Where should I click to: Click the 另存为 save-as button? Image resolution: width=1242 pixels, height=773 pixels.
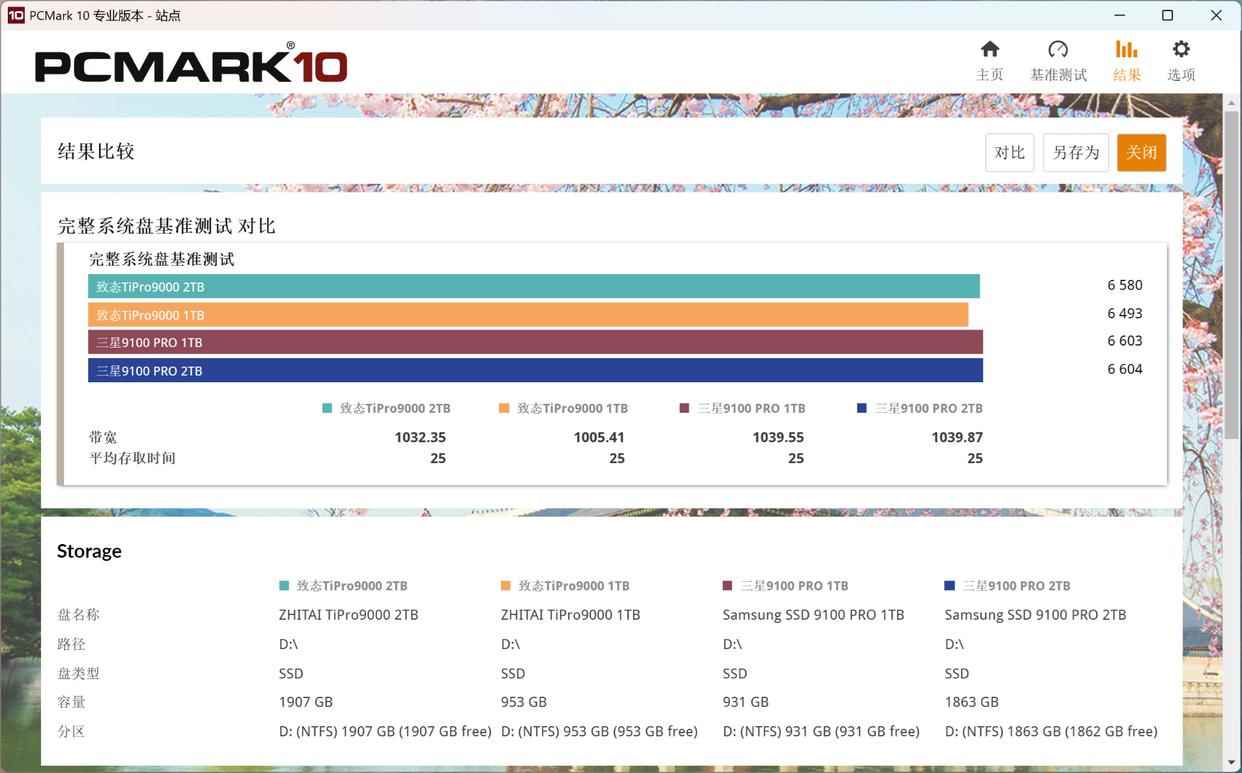click(x=1076, y=153)
